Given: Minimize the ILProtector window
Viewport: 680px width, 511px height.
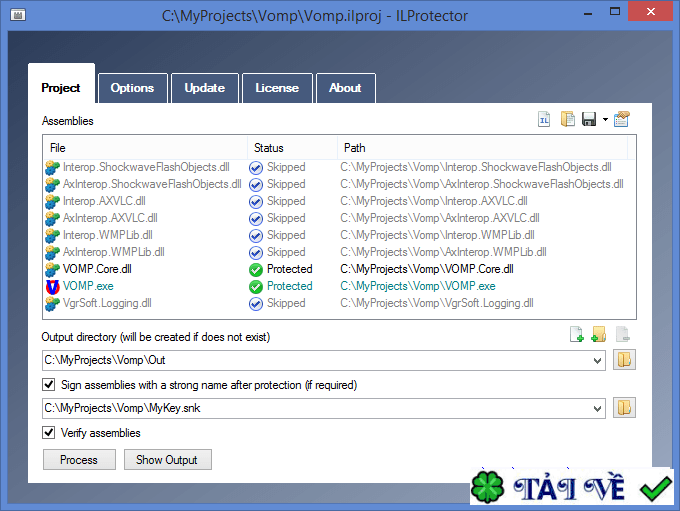Looking at the screenshot, I should 588,13.
